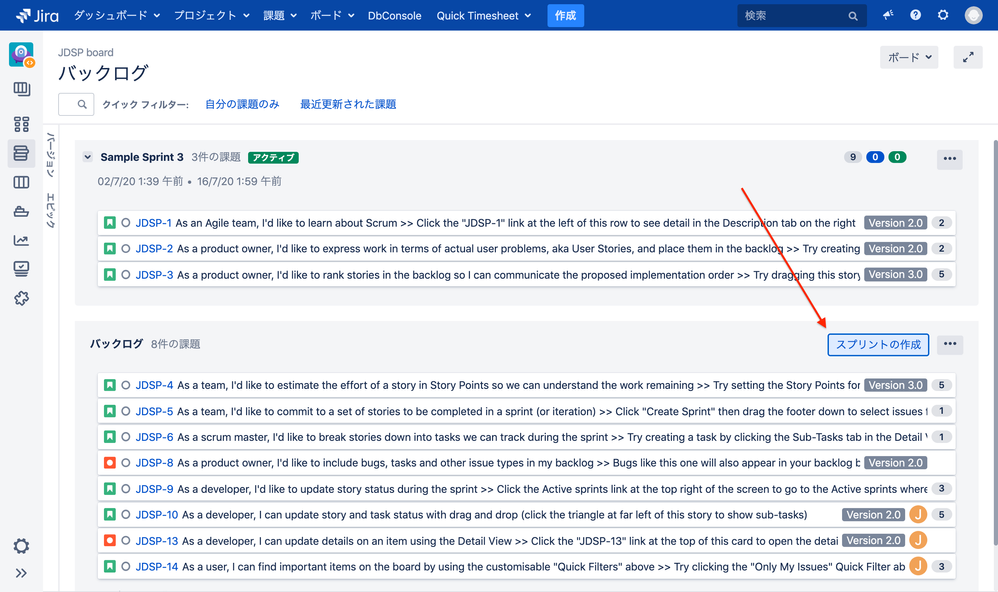This screenshot has height=592, width=998.
Task: Click the grey 9 estimate badge in sprint header
Action: coord(853,157)
